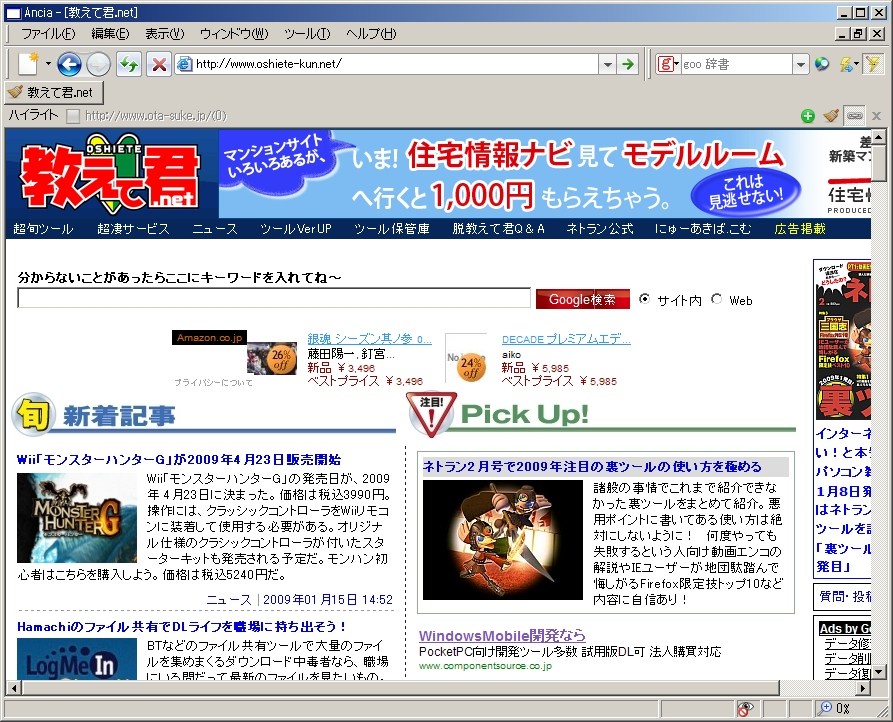Open the ツール保管庫 navigation link
The image size is (893, 722).
click(x=392, y=229)
